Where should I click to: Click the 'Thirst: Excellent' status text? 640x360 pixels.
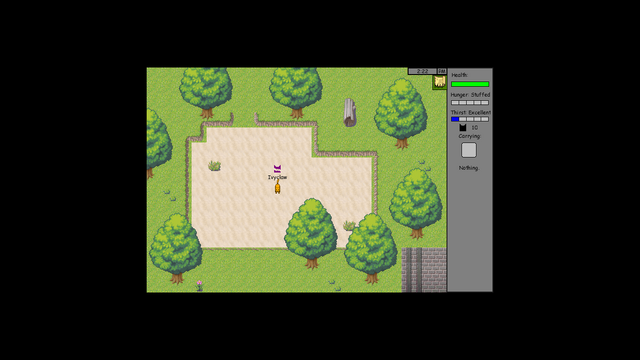(x=471, y=112)
